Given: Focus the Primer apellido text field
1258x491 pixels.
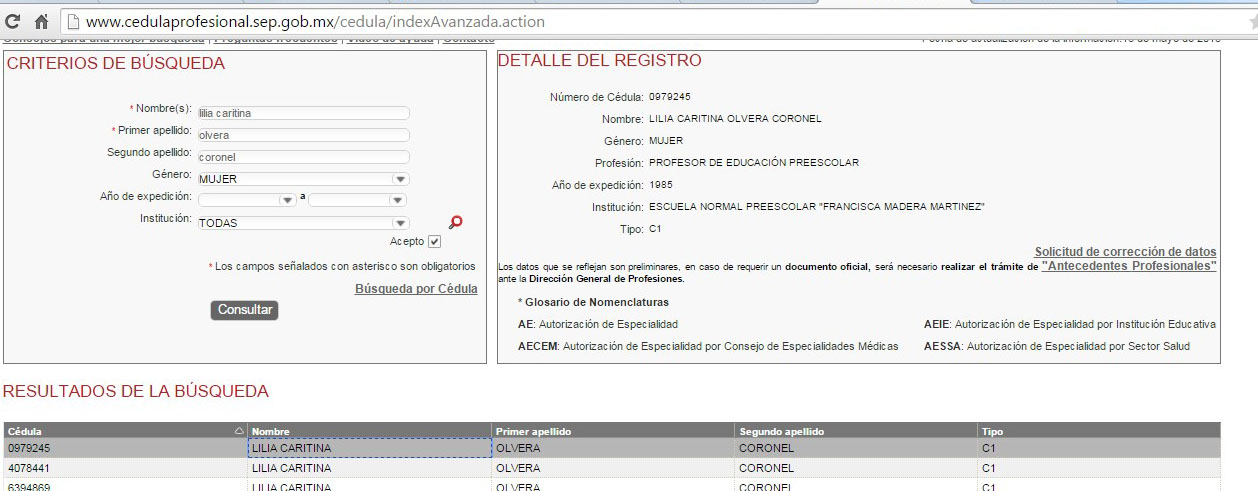Looking at the screenshot, I should [303, 135].
